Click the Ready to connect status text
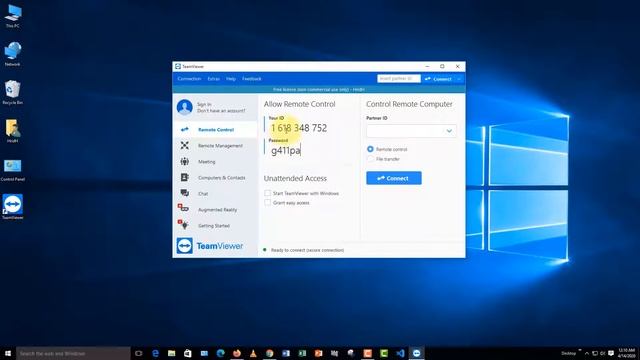This screenshot has width=640, height=360. click(x=307, y=250)
